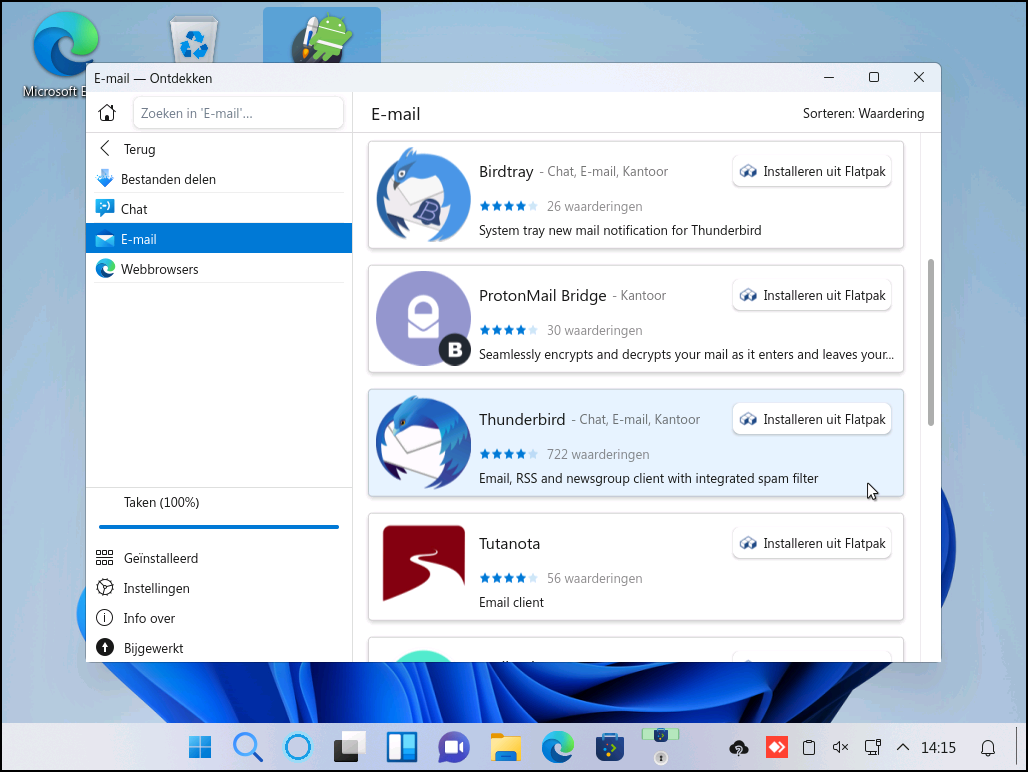Screen dimensions: 1028x772
Task: Click the taskbar clock 14:15
Action: 938,748
